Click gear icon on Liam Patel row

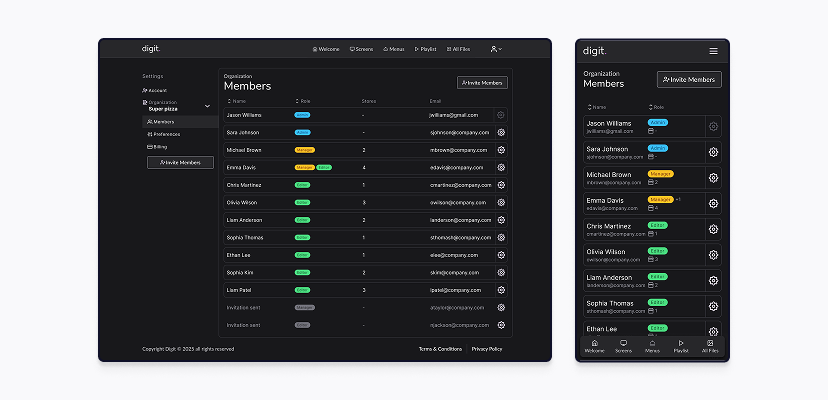[x=501, y=290]
